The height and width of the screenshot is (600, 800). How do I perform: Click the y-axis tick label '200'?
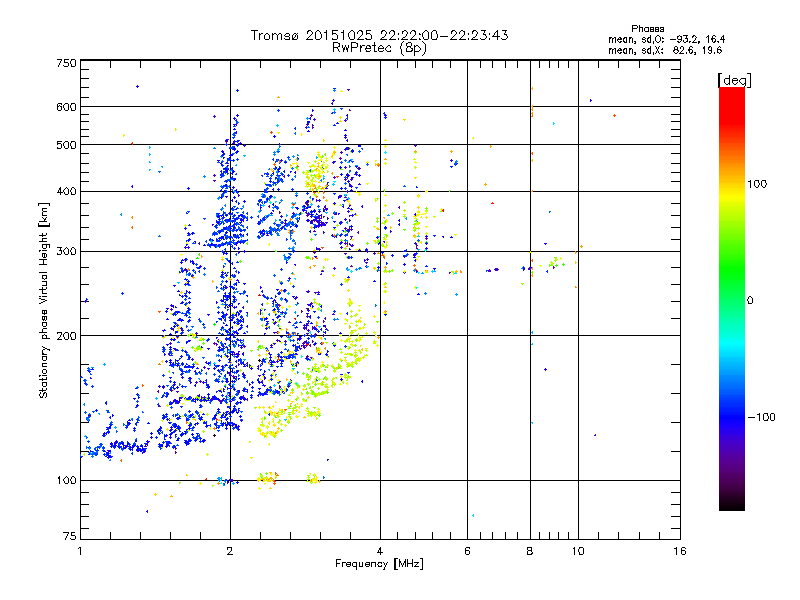(x=66, y=336)
